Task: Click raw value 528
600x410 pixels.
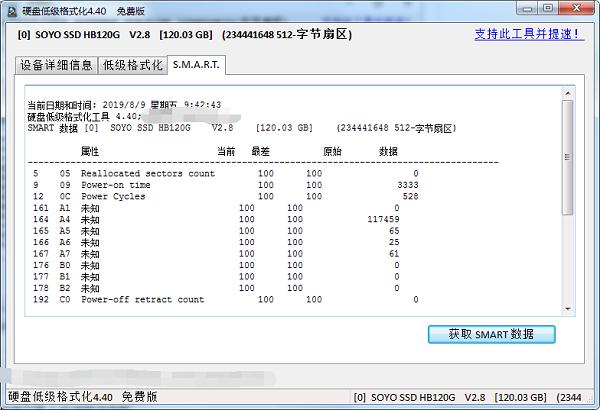Action: click(x=411, y=196)
